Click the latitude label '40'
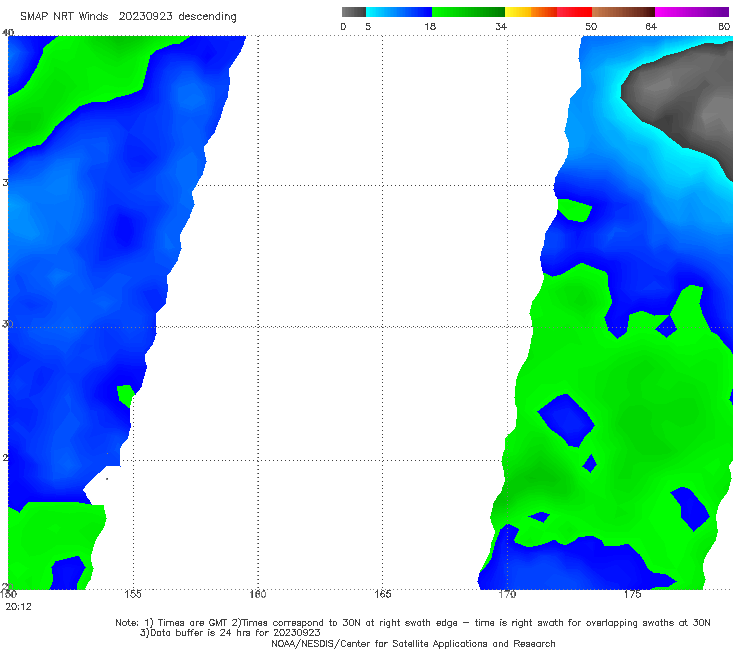740x650 pixels. point(8,32)
